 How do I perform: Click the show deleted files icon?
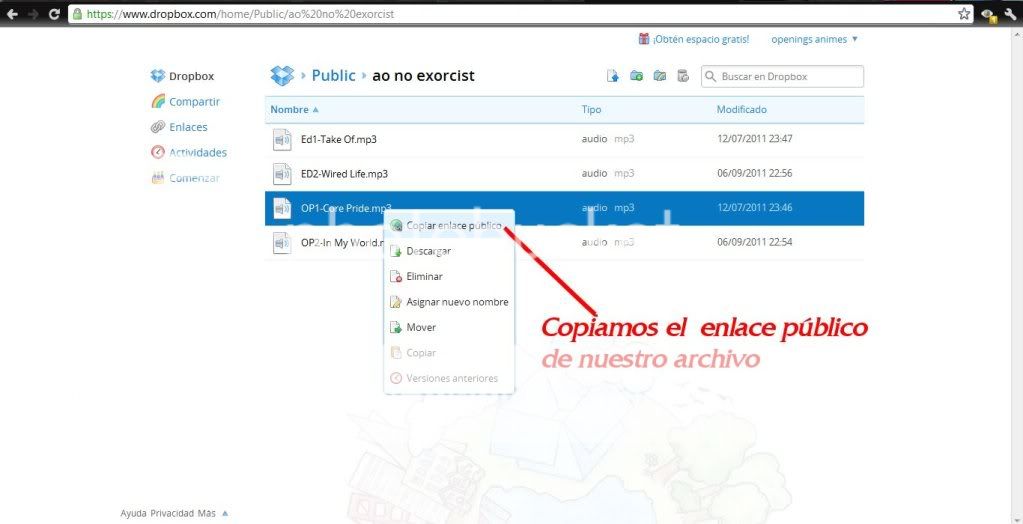tap(682, 76)
